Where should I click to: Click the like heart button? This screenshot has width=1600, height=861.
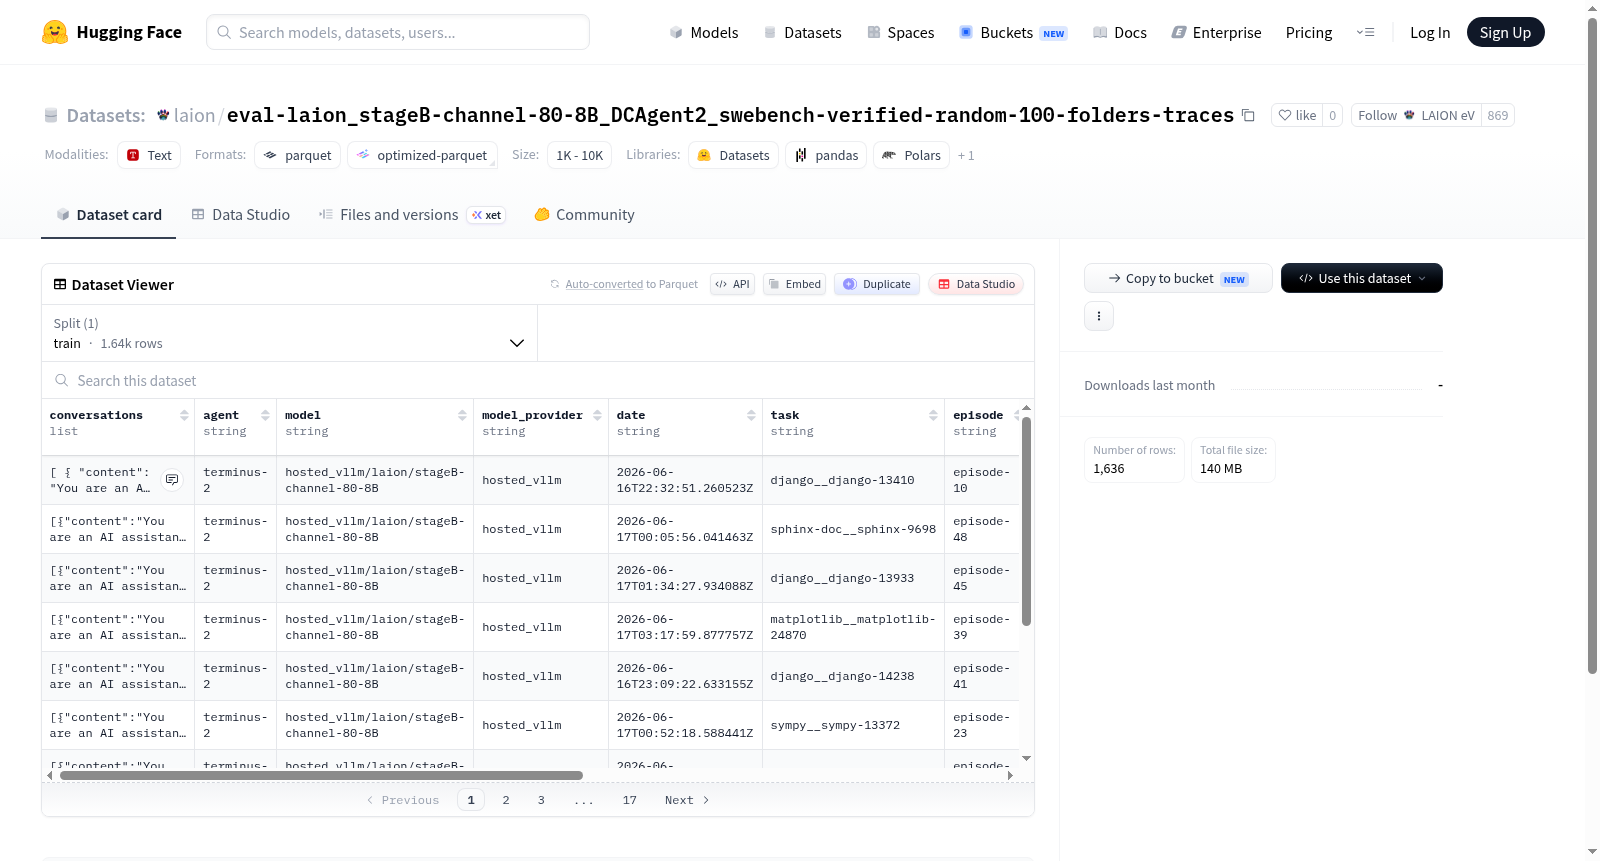[x=1297, y=115]
